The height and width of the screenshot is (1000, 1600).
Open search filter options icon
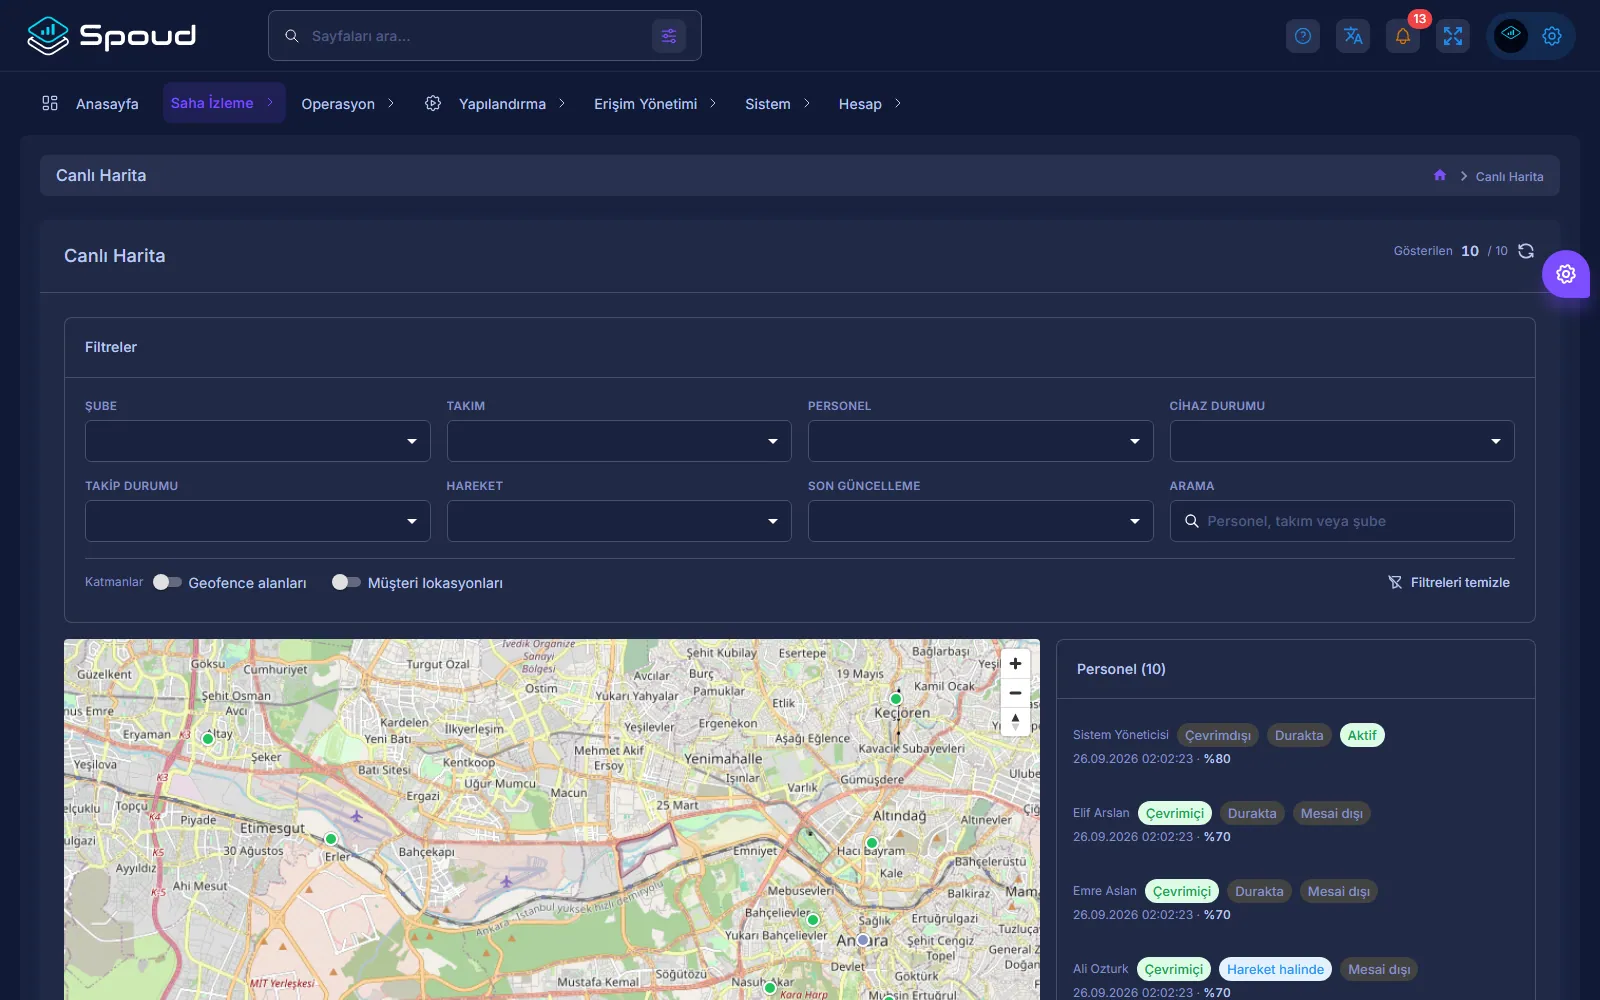click(x=669, y=36)
